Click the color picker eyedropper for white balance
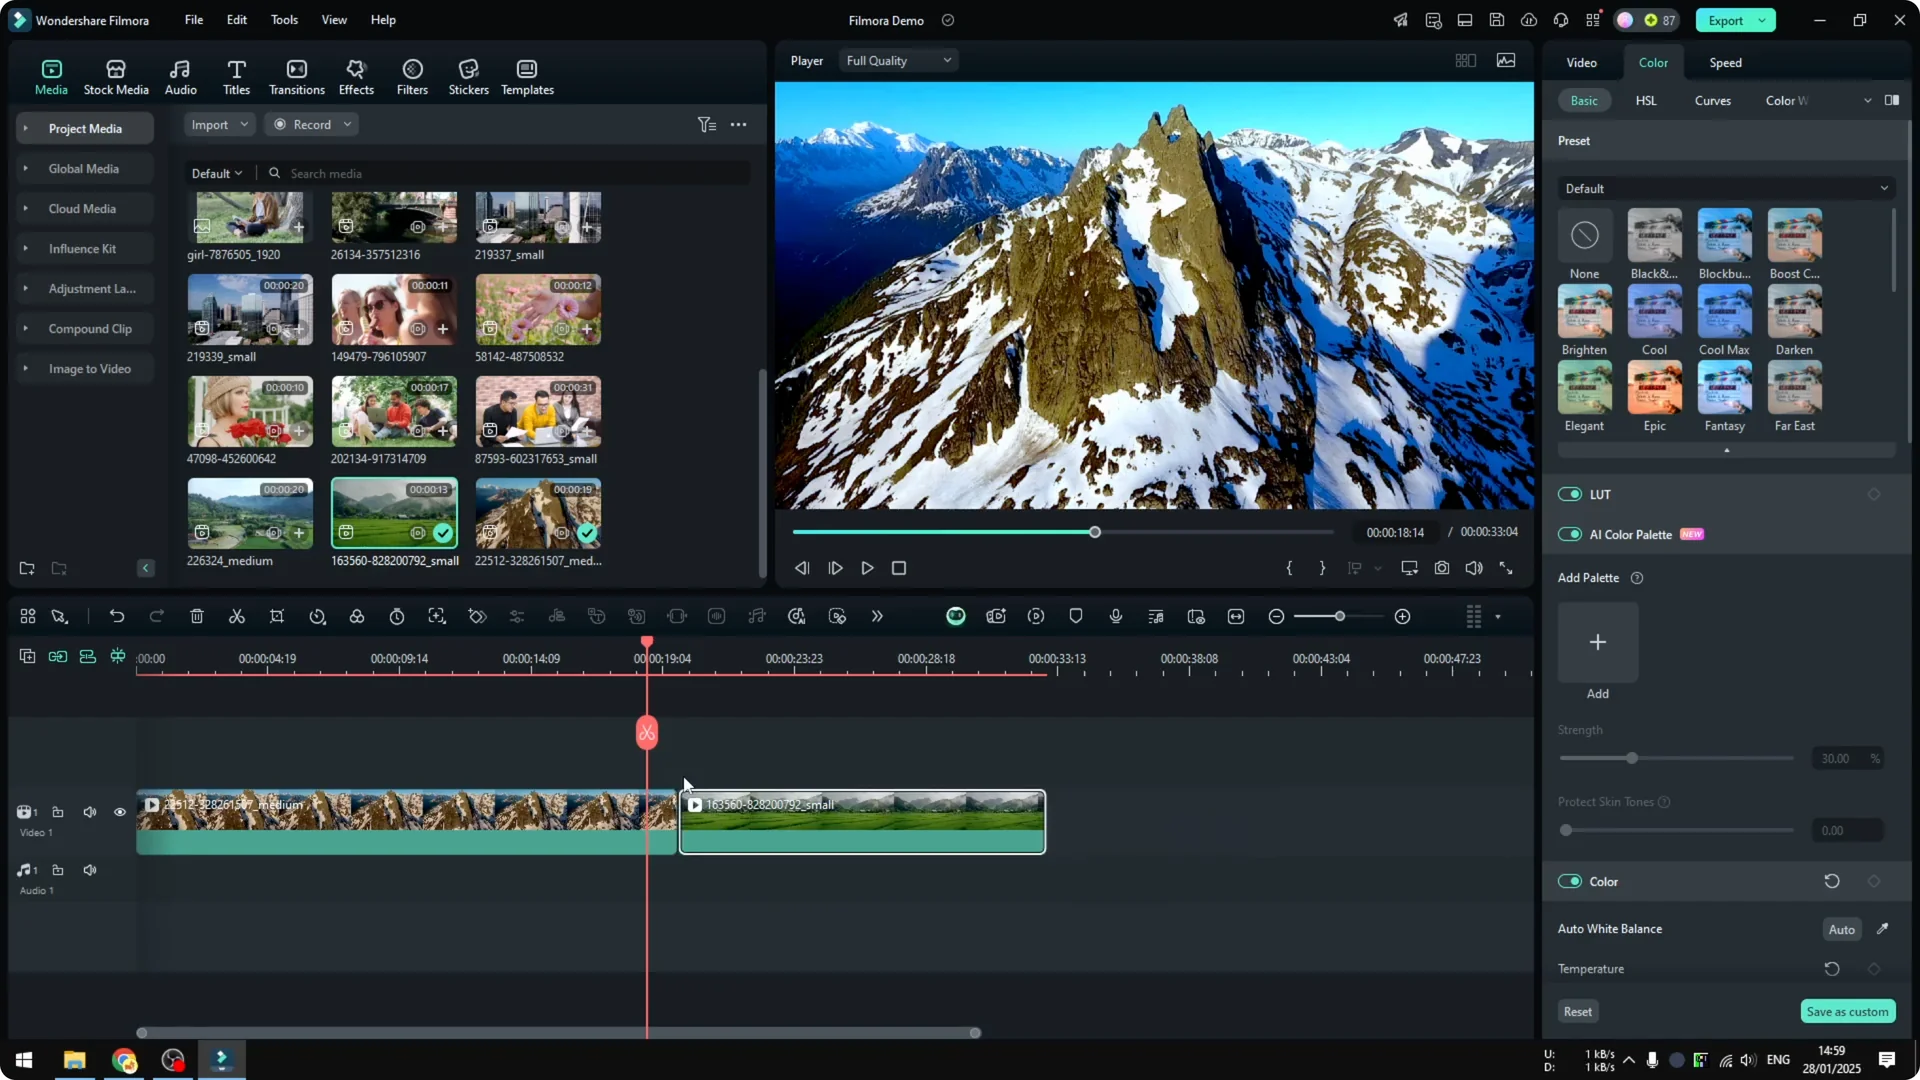Screen dimensions: 1920x1080 click(1882, 929)
